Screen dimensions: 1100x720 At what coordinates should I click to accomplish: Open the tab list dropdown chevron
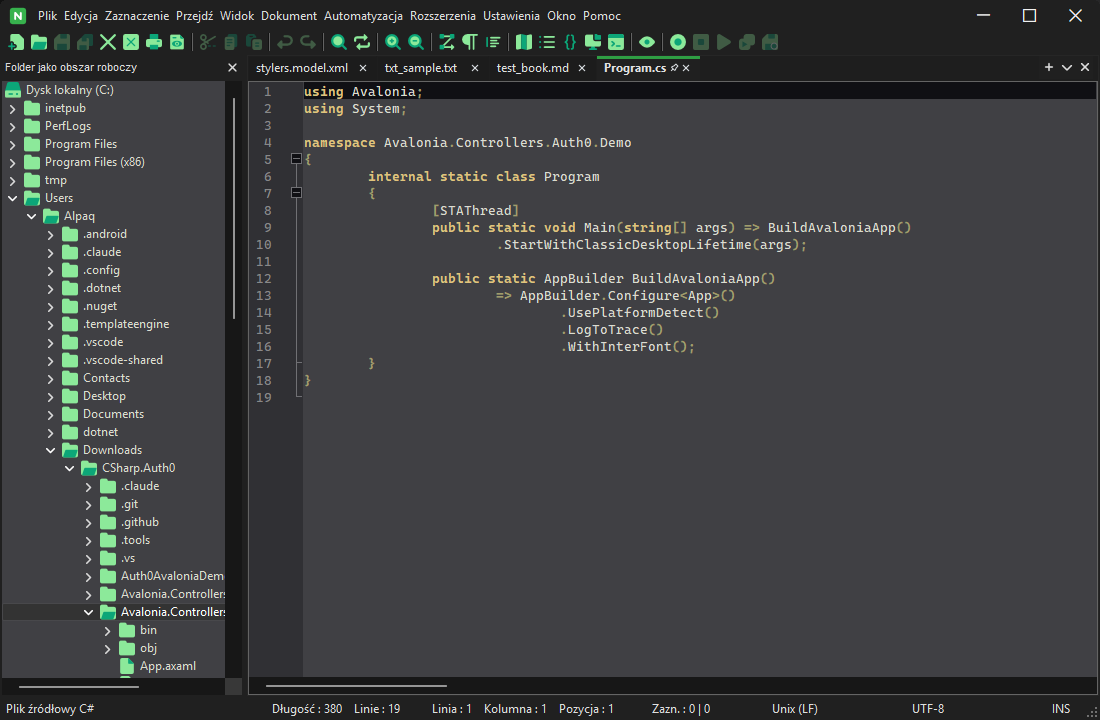tap(1067, 67)
